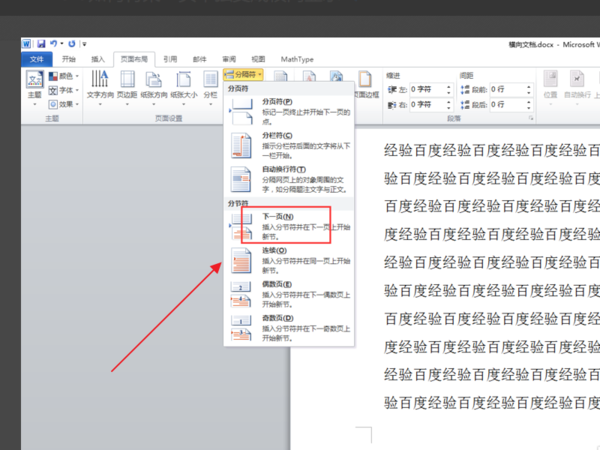Click the left indent icon beside 左
This screenshot has height=450, width=600.
pos(392,90)
